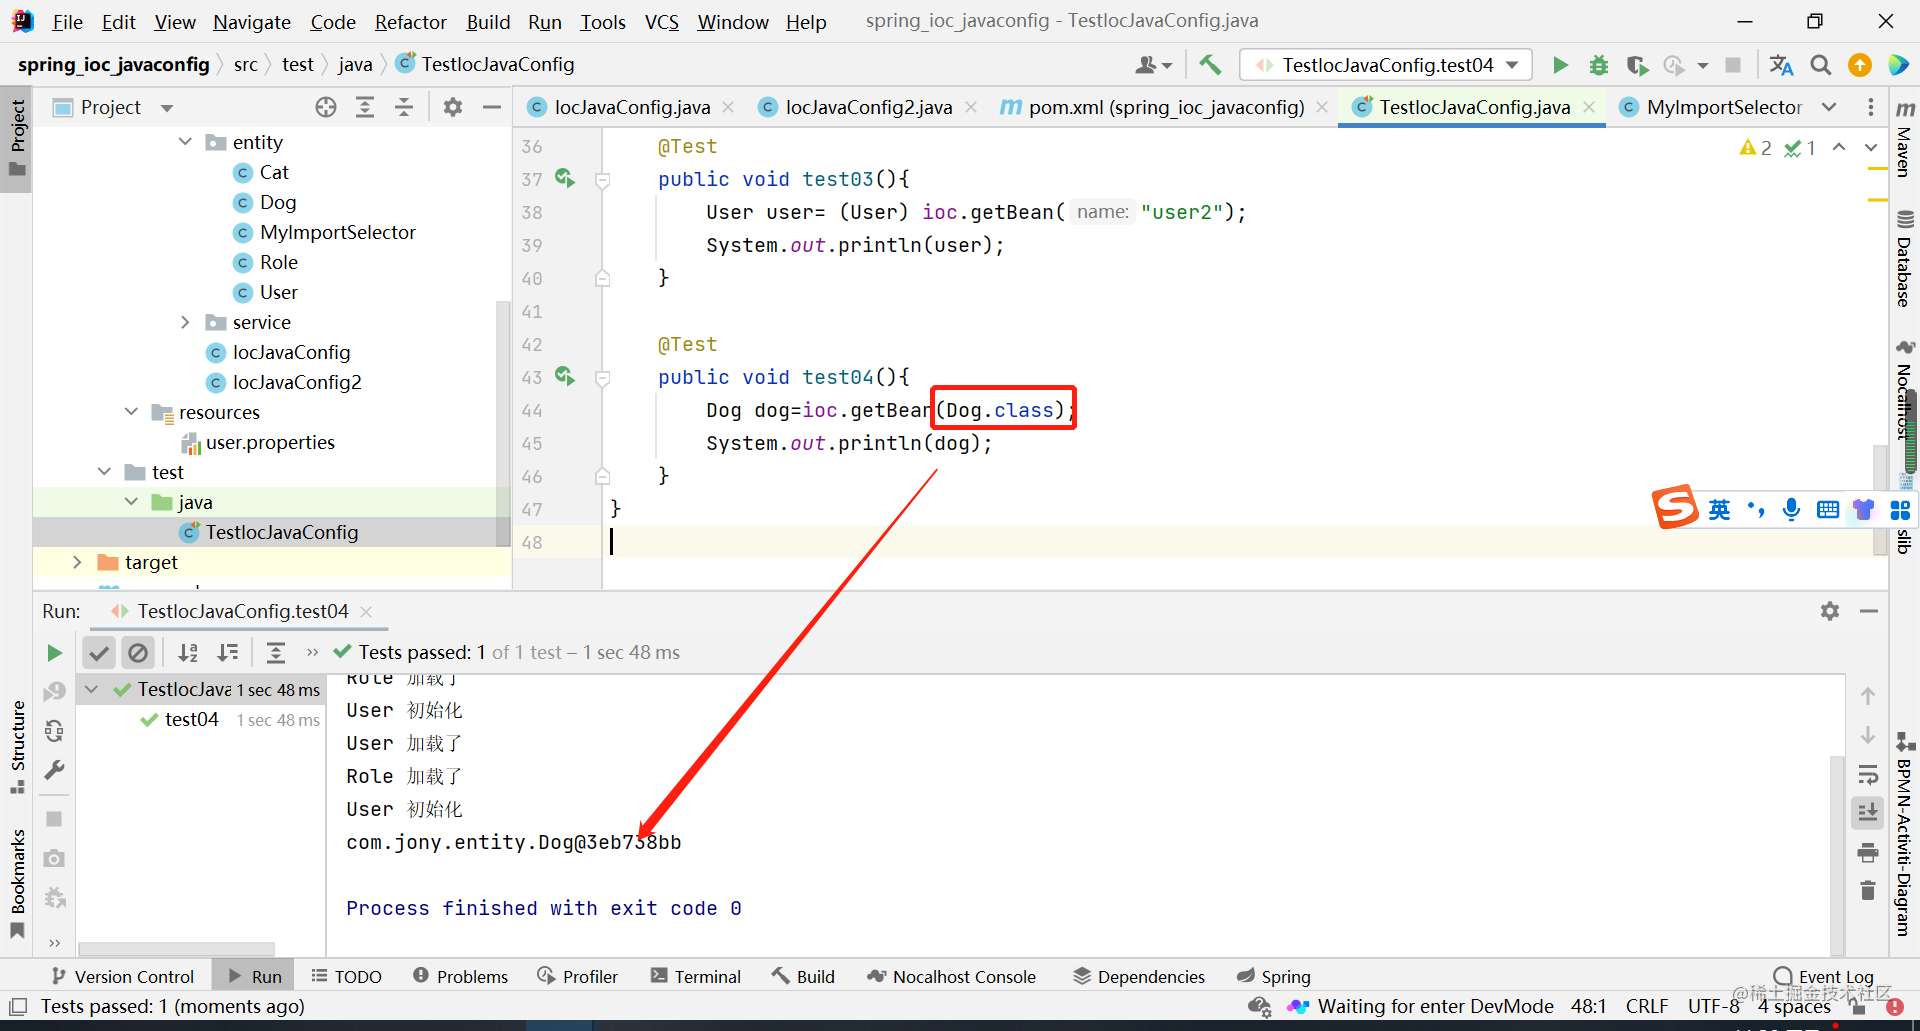
Task: Print the console output
Action: 1867,853
